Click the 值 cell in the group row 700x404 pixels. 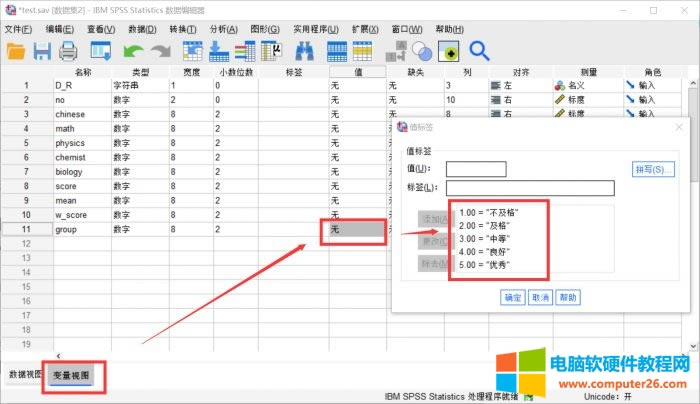pyautogui.click(x=357, y=229)
